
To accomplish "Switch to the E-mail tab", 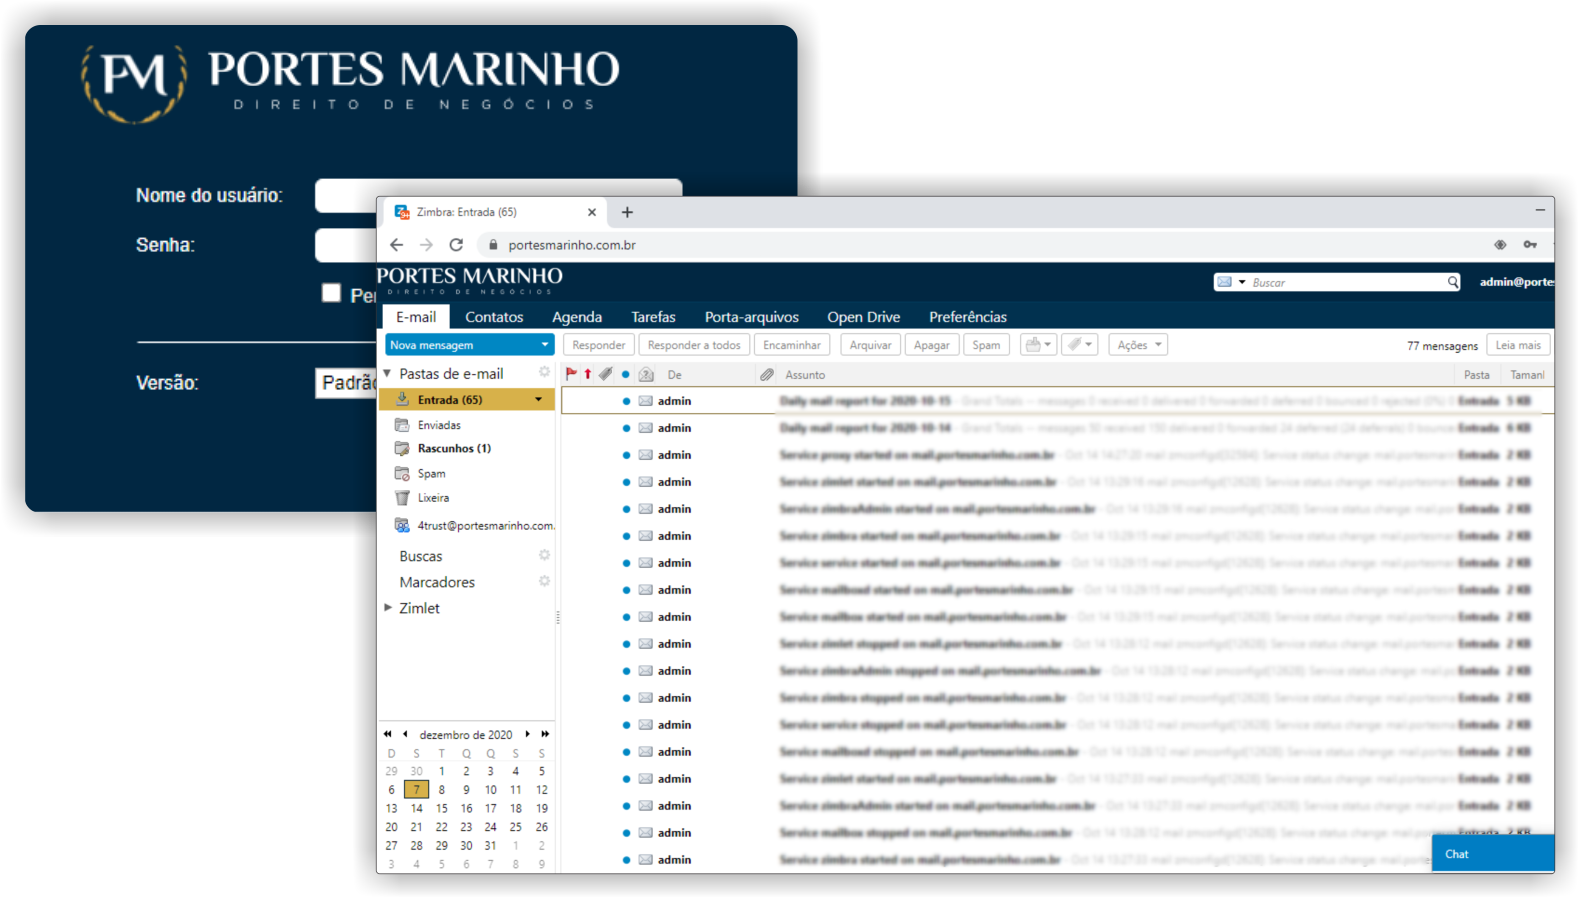I will pos(416,317).
